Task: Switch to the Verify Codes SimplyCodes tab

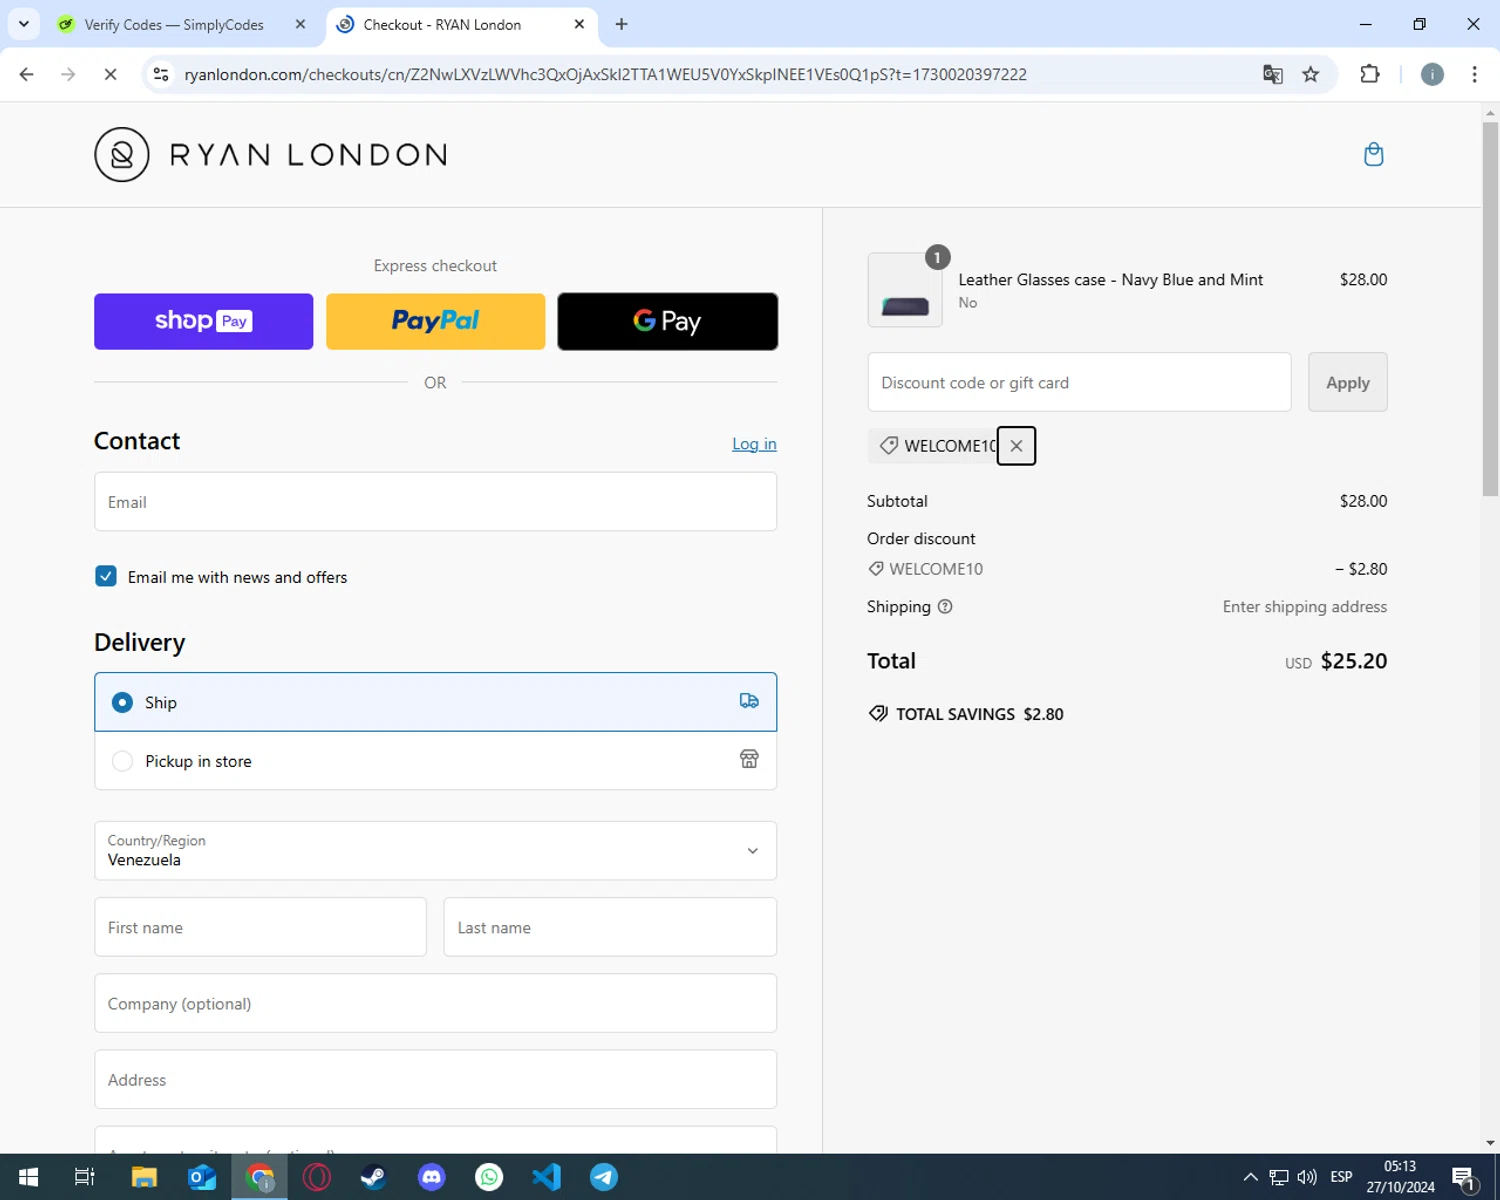Action: click(174, 24)
